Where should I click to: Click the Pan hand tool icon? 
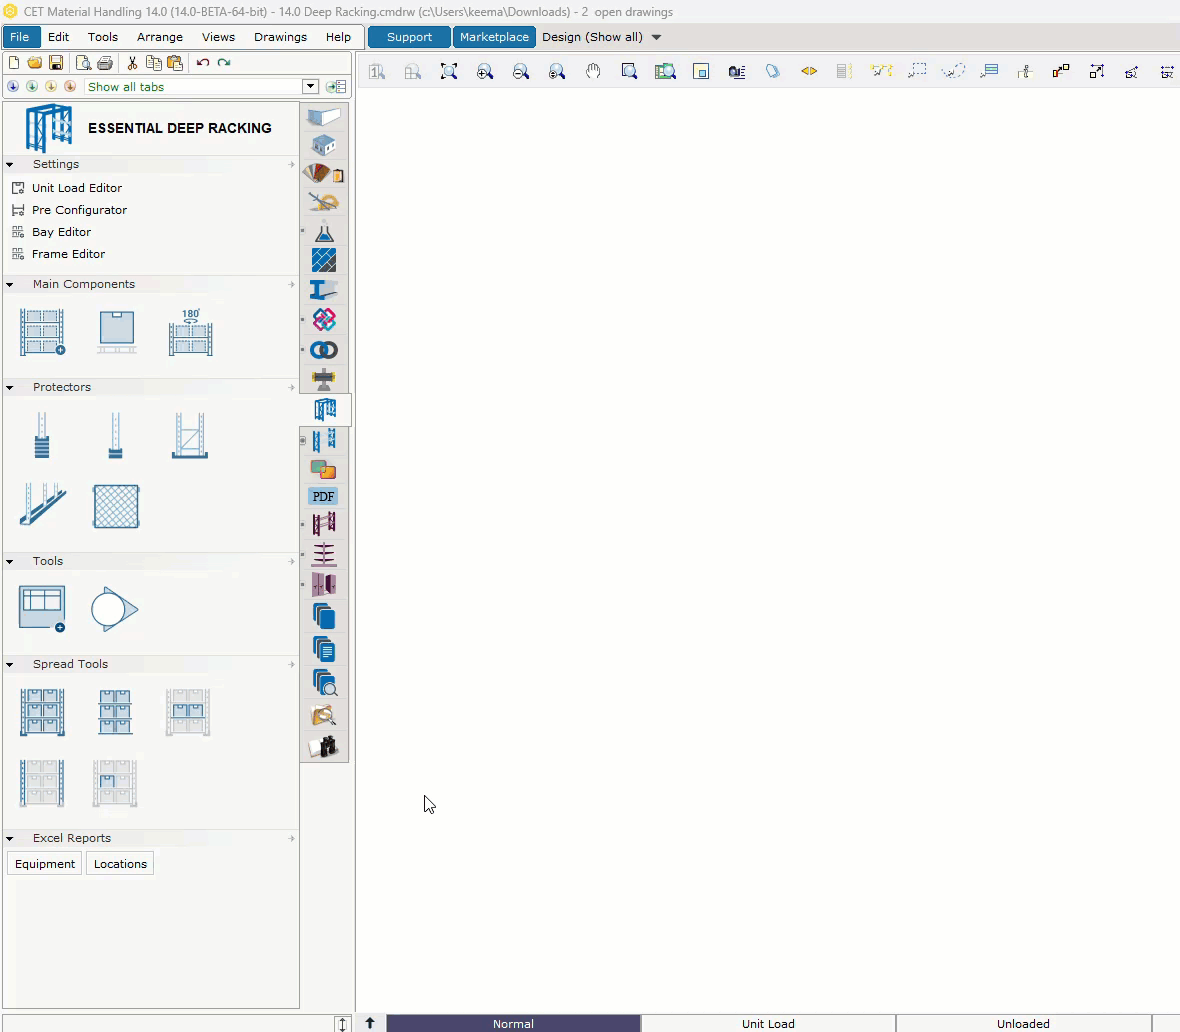pyautogui.click(x=593, y=72)
